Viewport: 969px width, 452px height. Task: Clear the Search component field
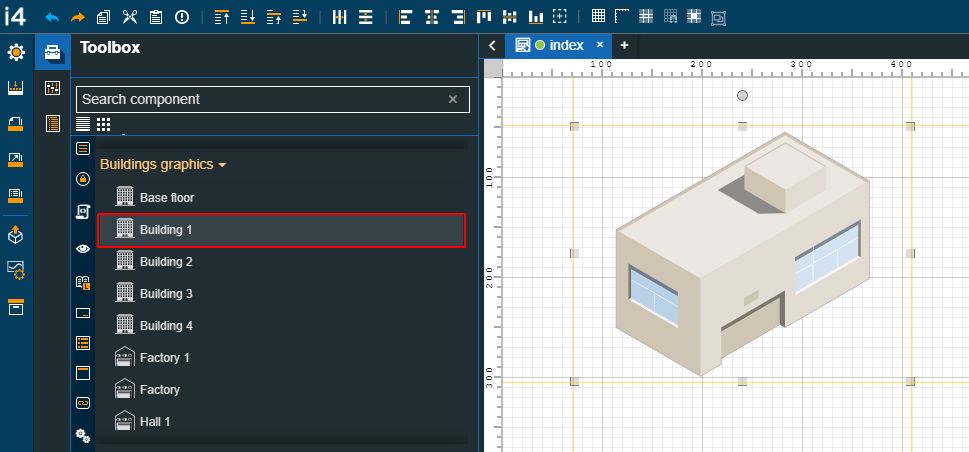[x=453, y=99]
